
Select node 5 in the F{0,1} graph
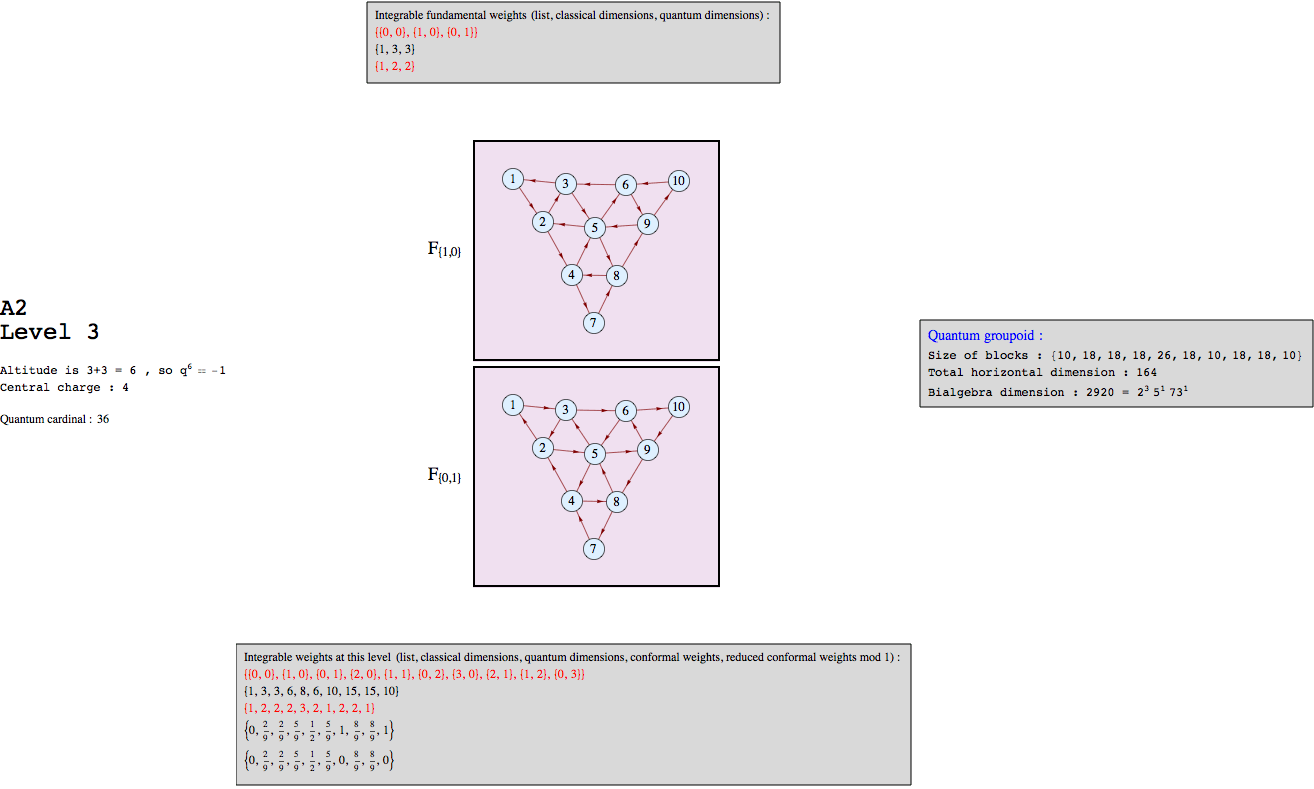click(595, 454)
